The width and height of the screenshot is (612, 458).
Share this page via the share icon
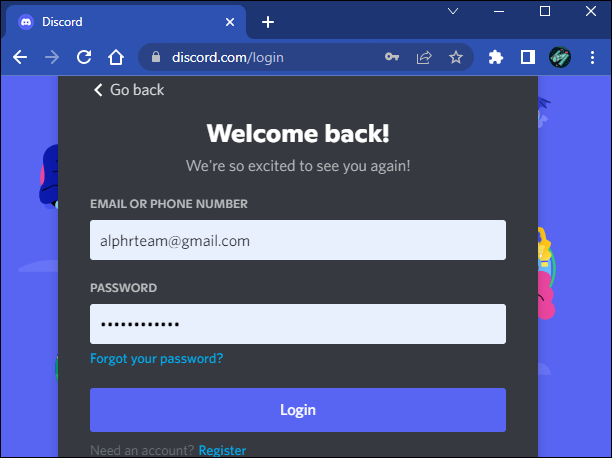click(424, 57)
